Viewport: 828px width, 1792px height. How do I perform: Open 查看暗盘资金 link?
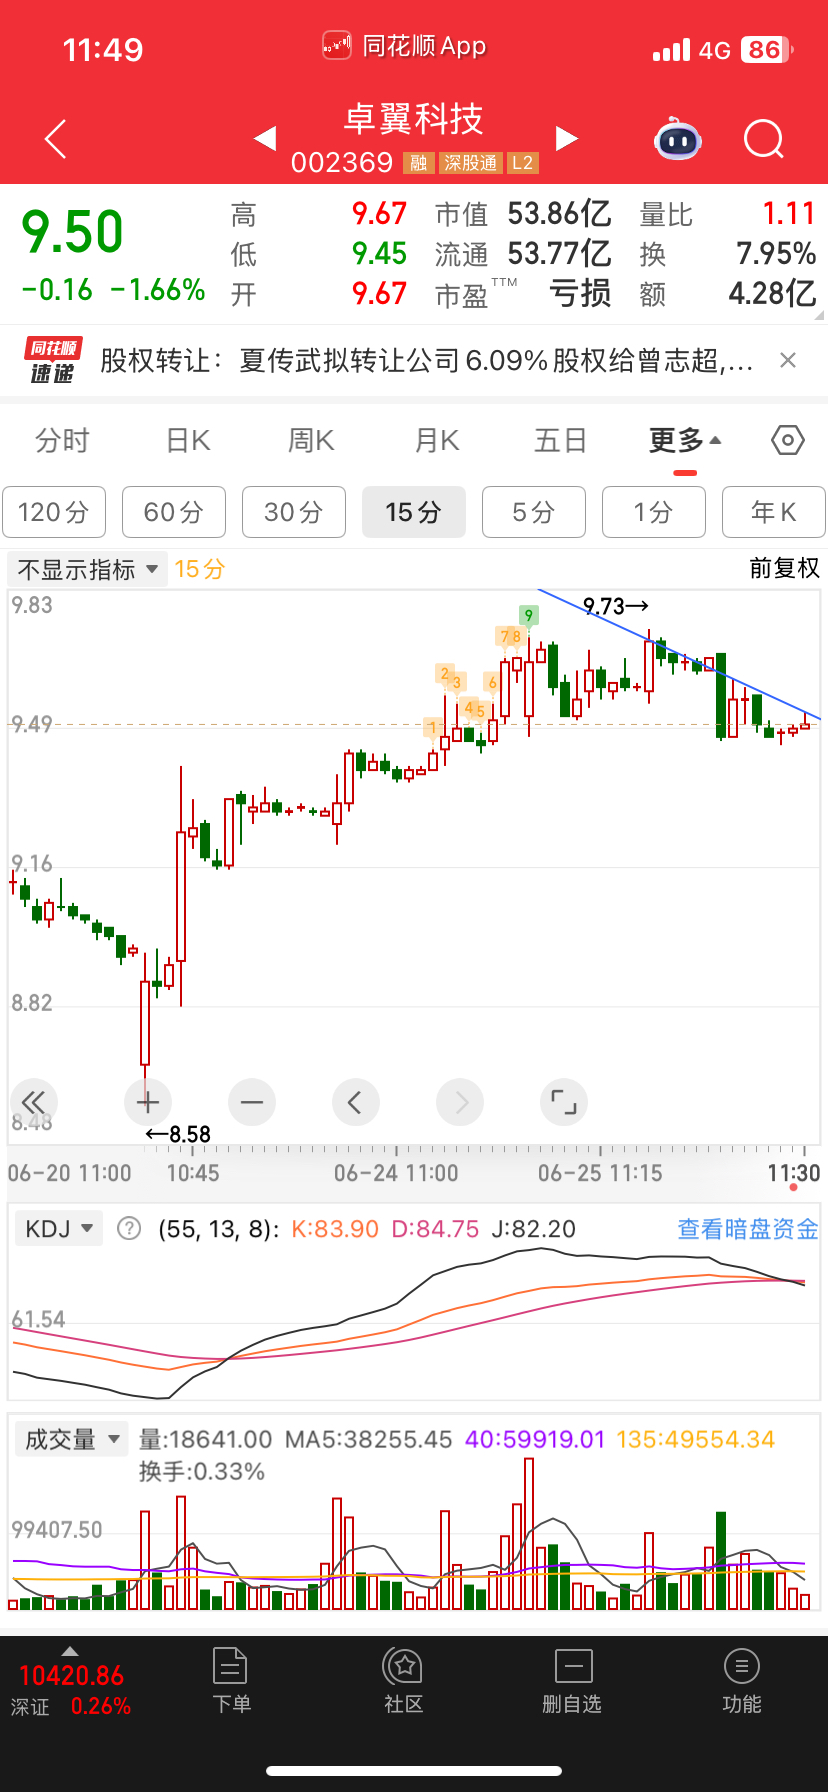748,1228
